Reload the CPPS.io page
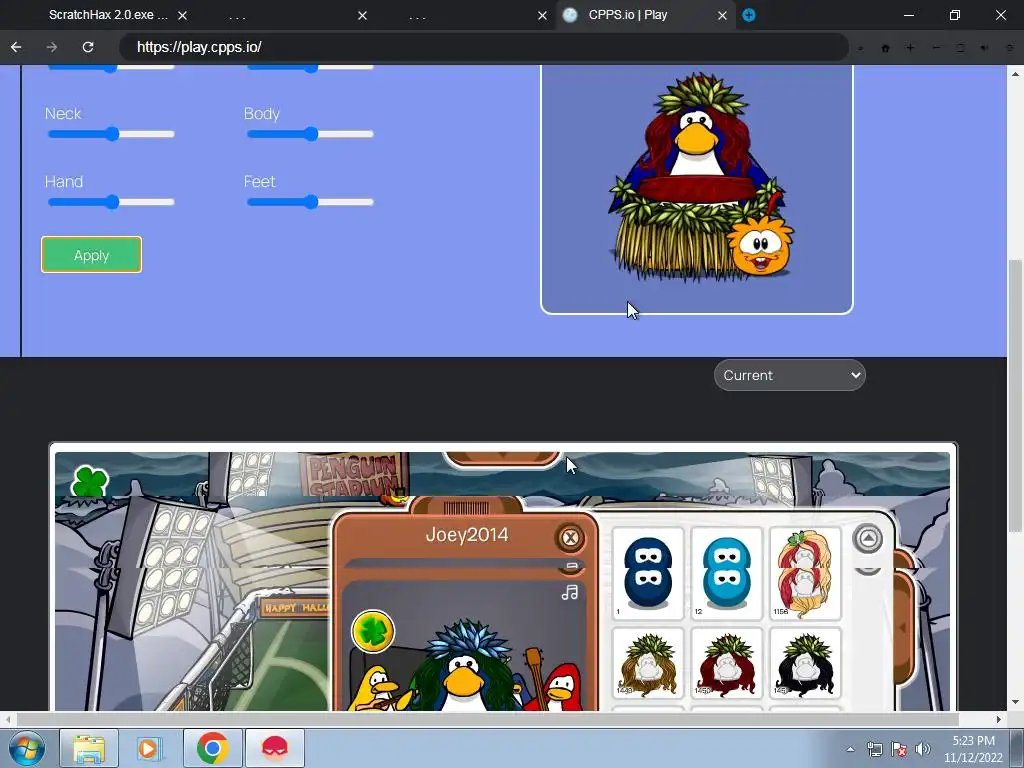 (88, 47)
